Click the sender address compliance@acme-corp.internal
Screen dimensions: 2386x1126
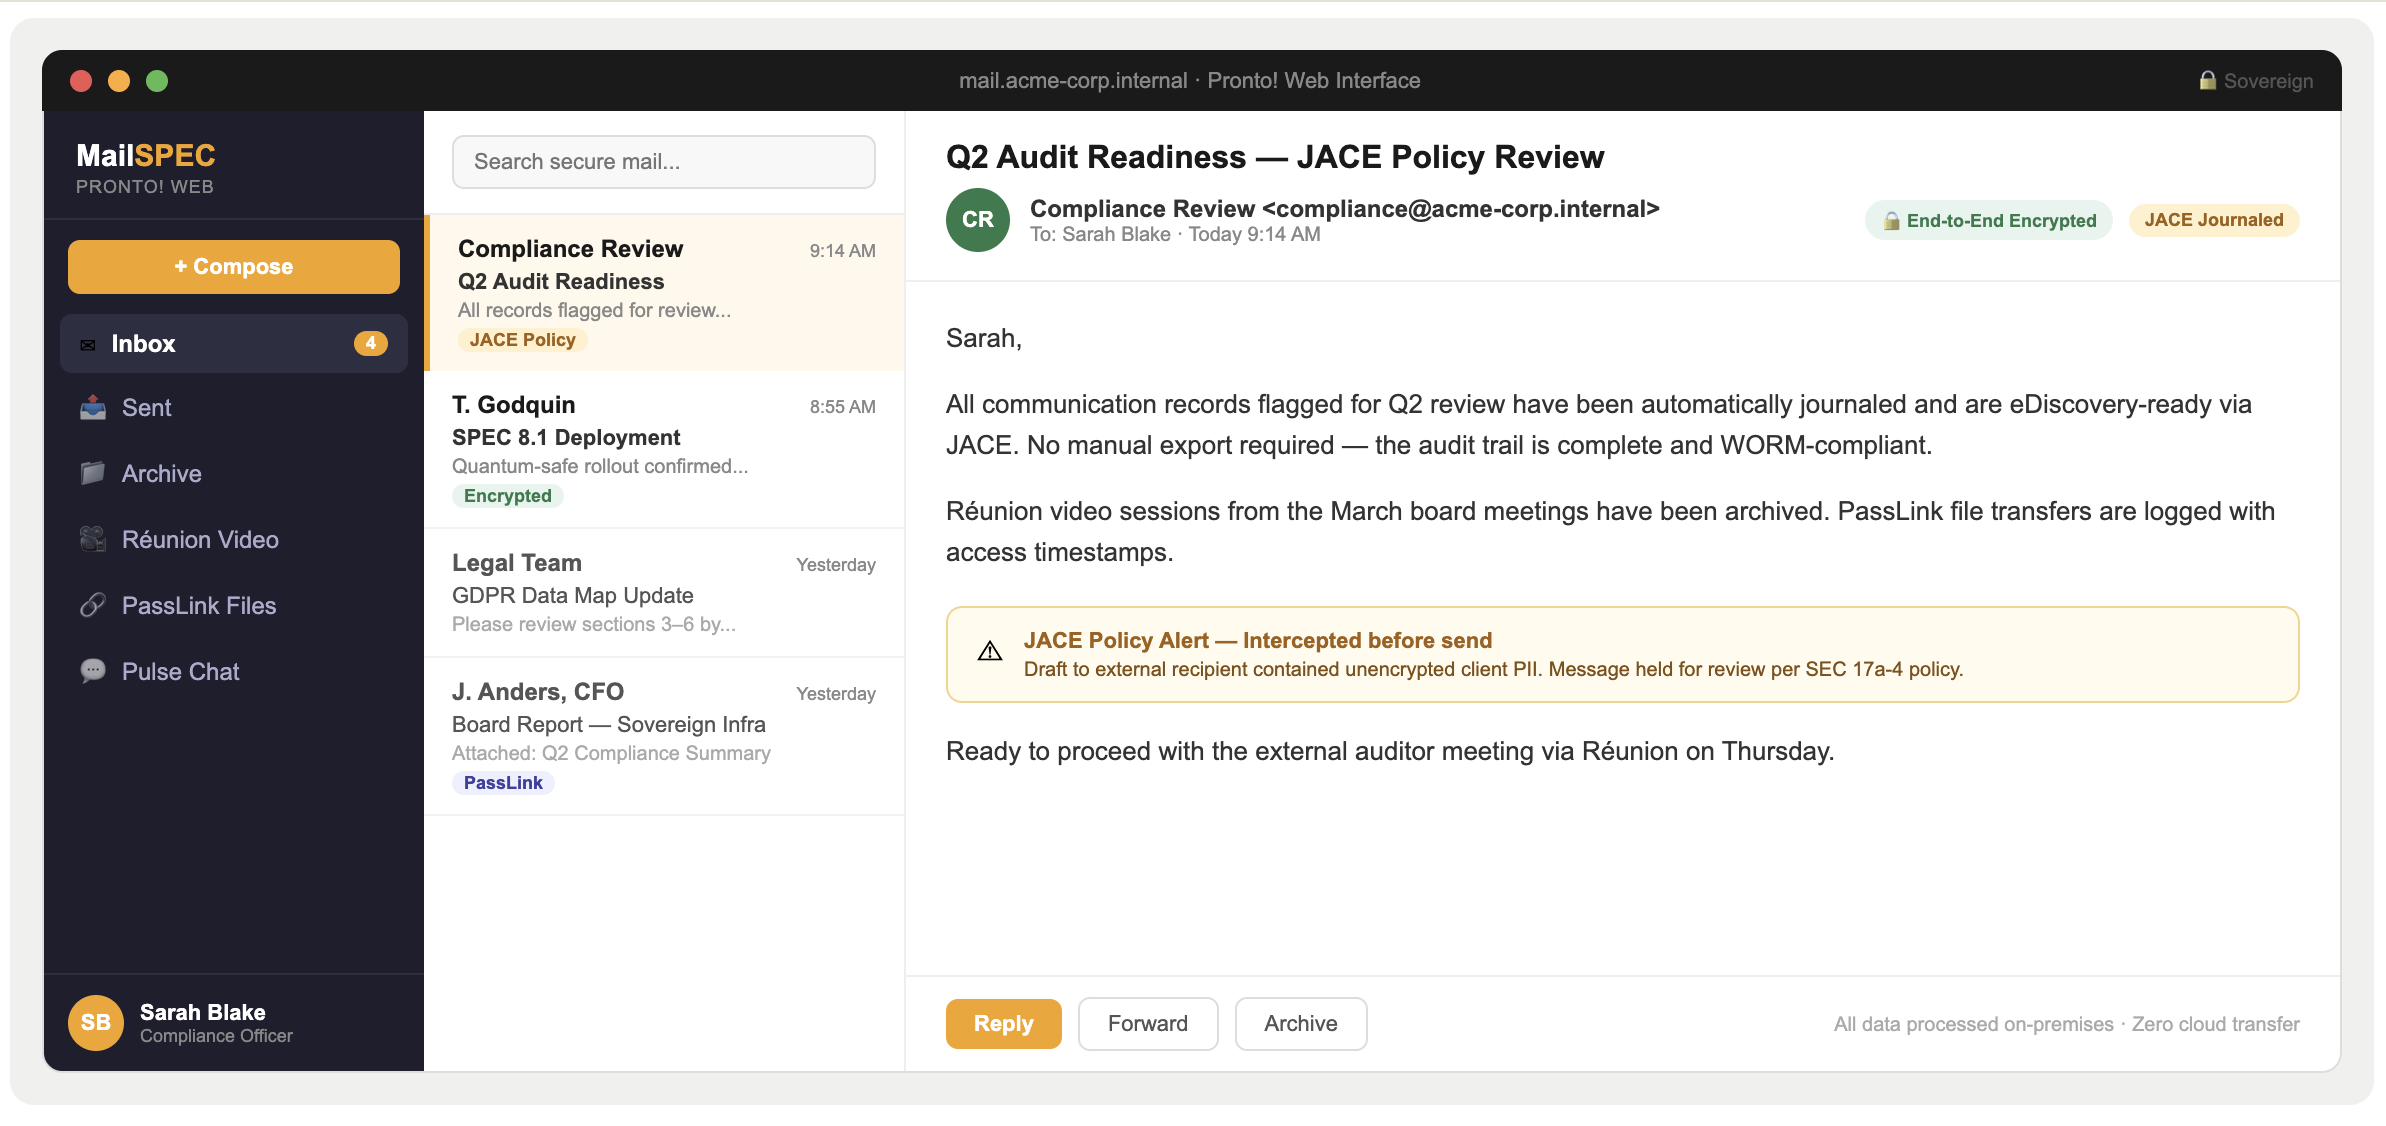click(1460, 209)
